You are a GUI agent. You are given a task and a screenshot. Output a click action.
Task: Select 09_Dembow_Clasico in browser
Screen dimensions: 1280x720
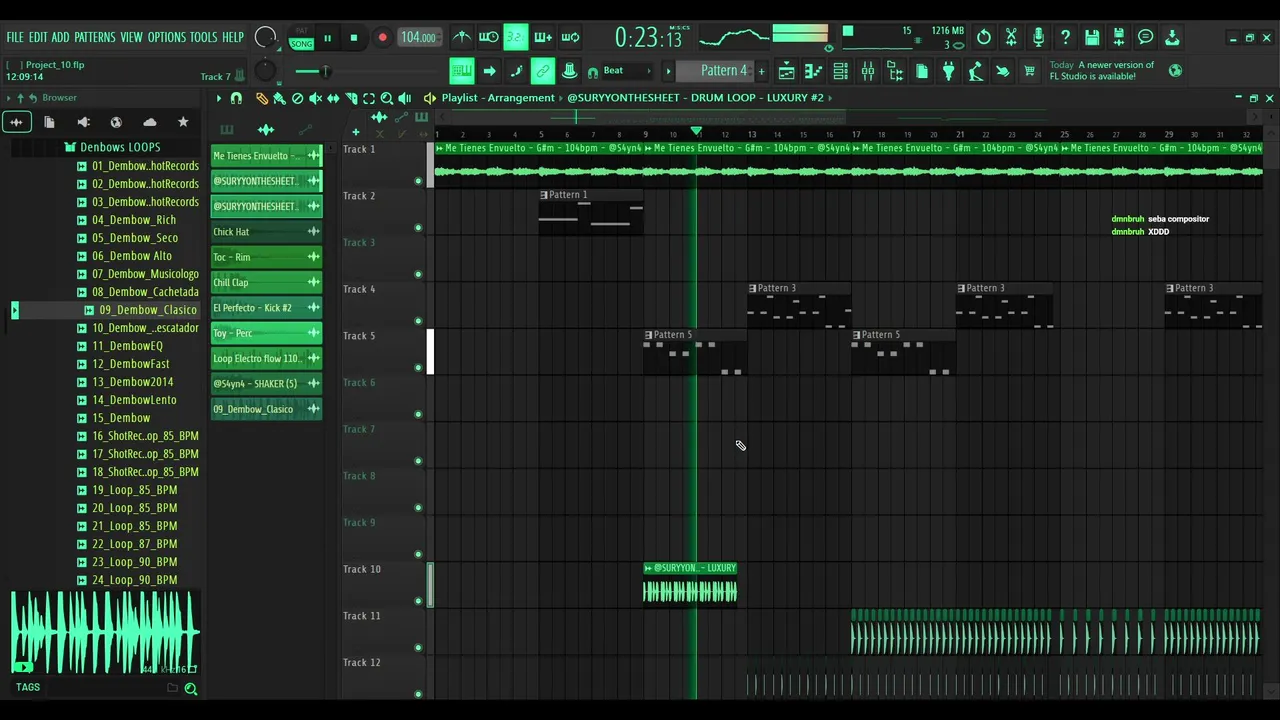(148, 310)
